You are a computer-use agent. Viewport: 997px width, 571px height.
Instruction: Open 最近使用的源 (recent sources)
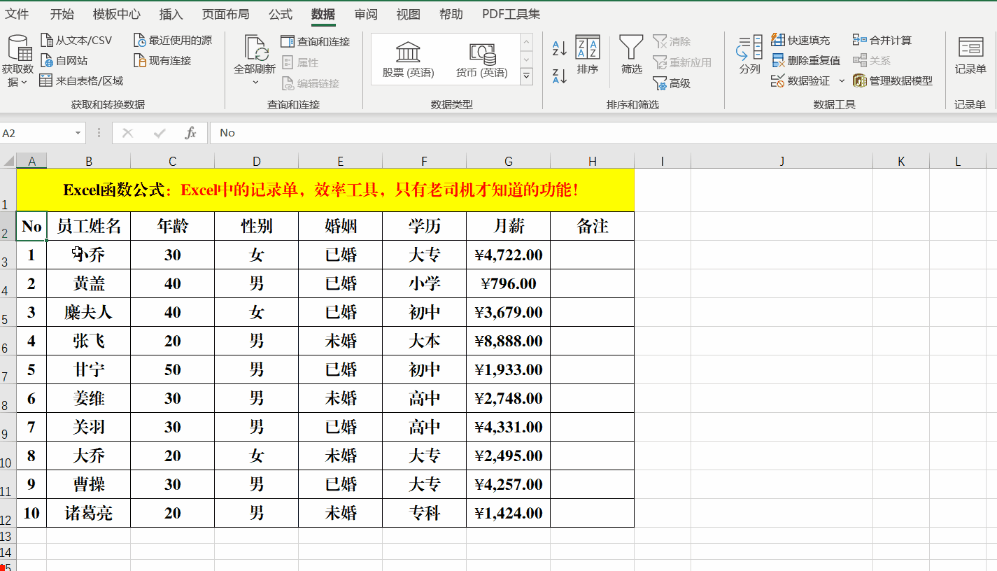click(172, 40)
